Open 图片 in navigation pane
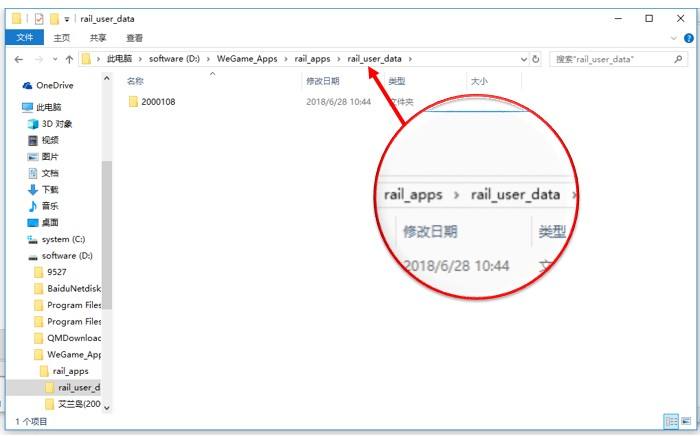The height and width of the screenshot is (436, 700). [50, 157]
